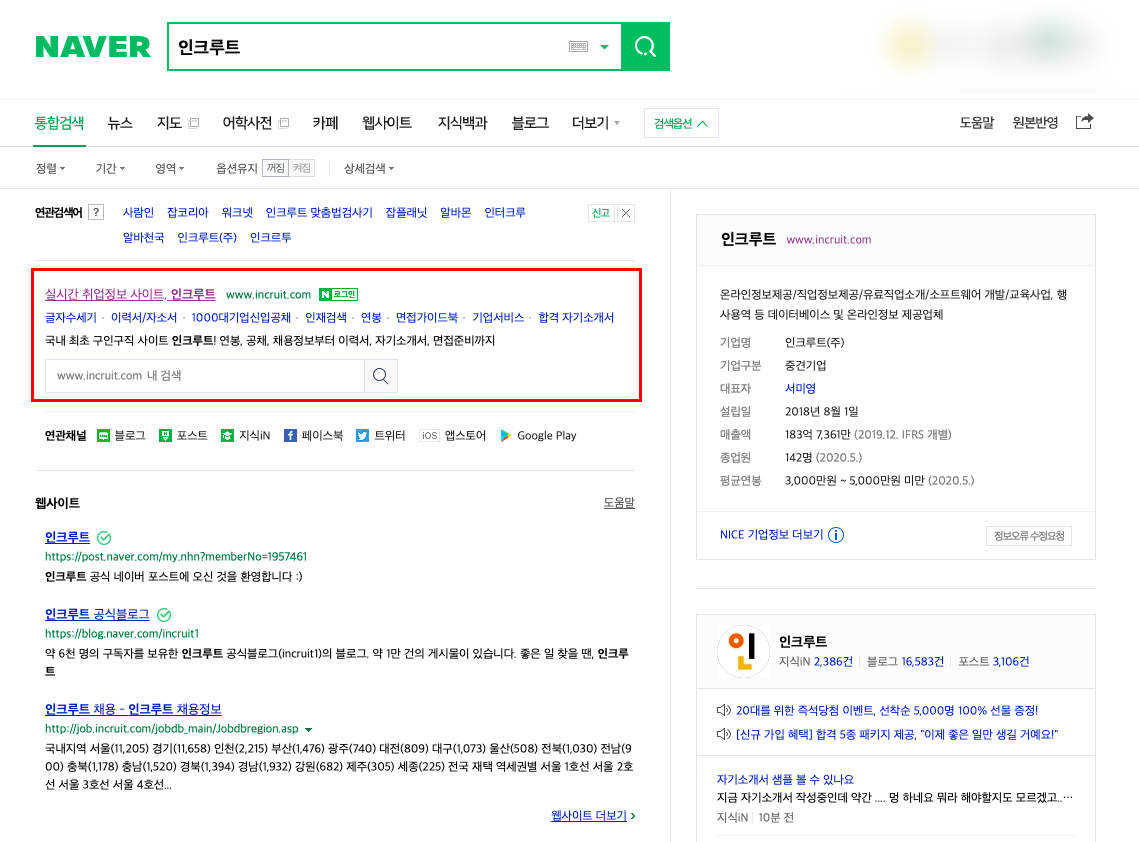
Task: Open the 정렬 sort dropdown
Action: point(50,168)
